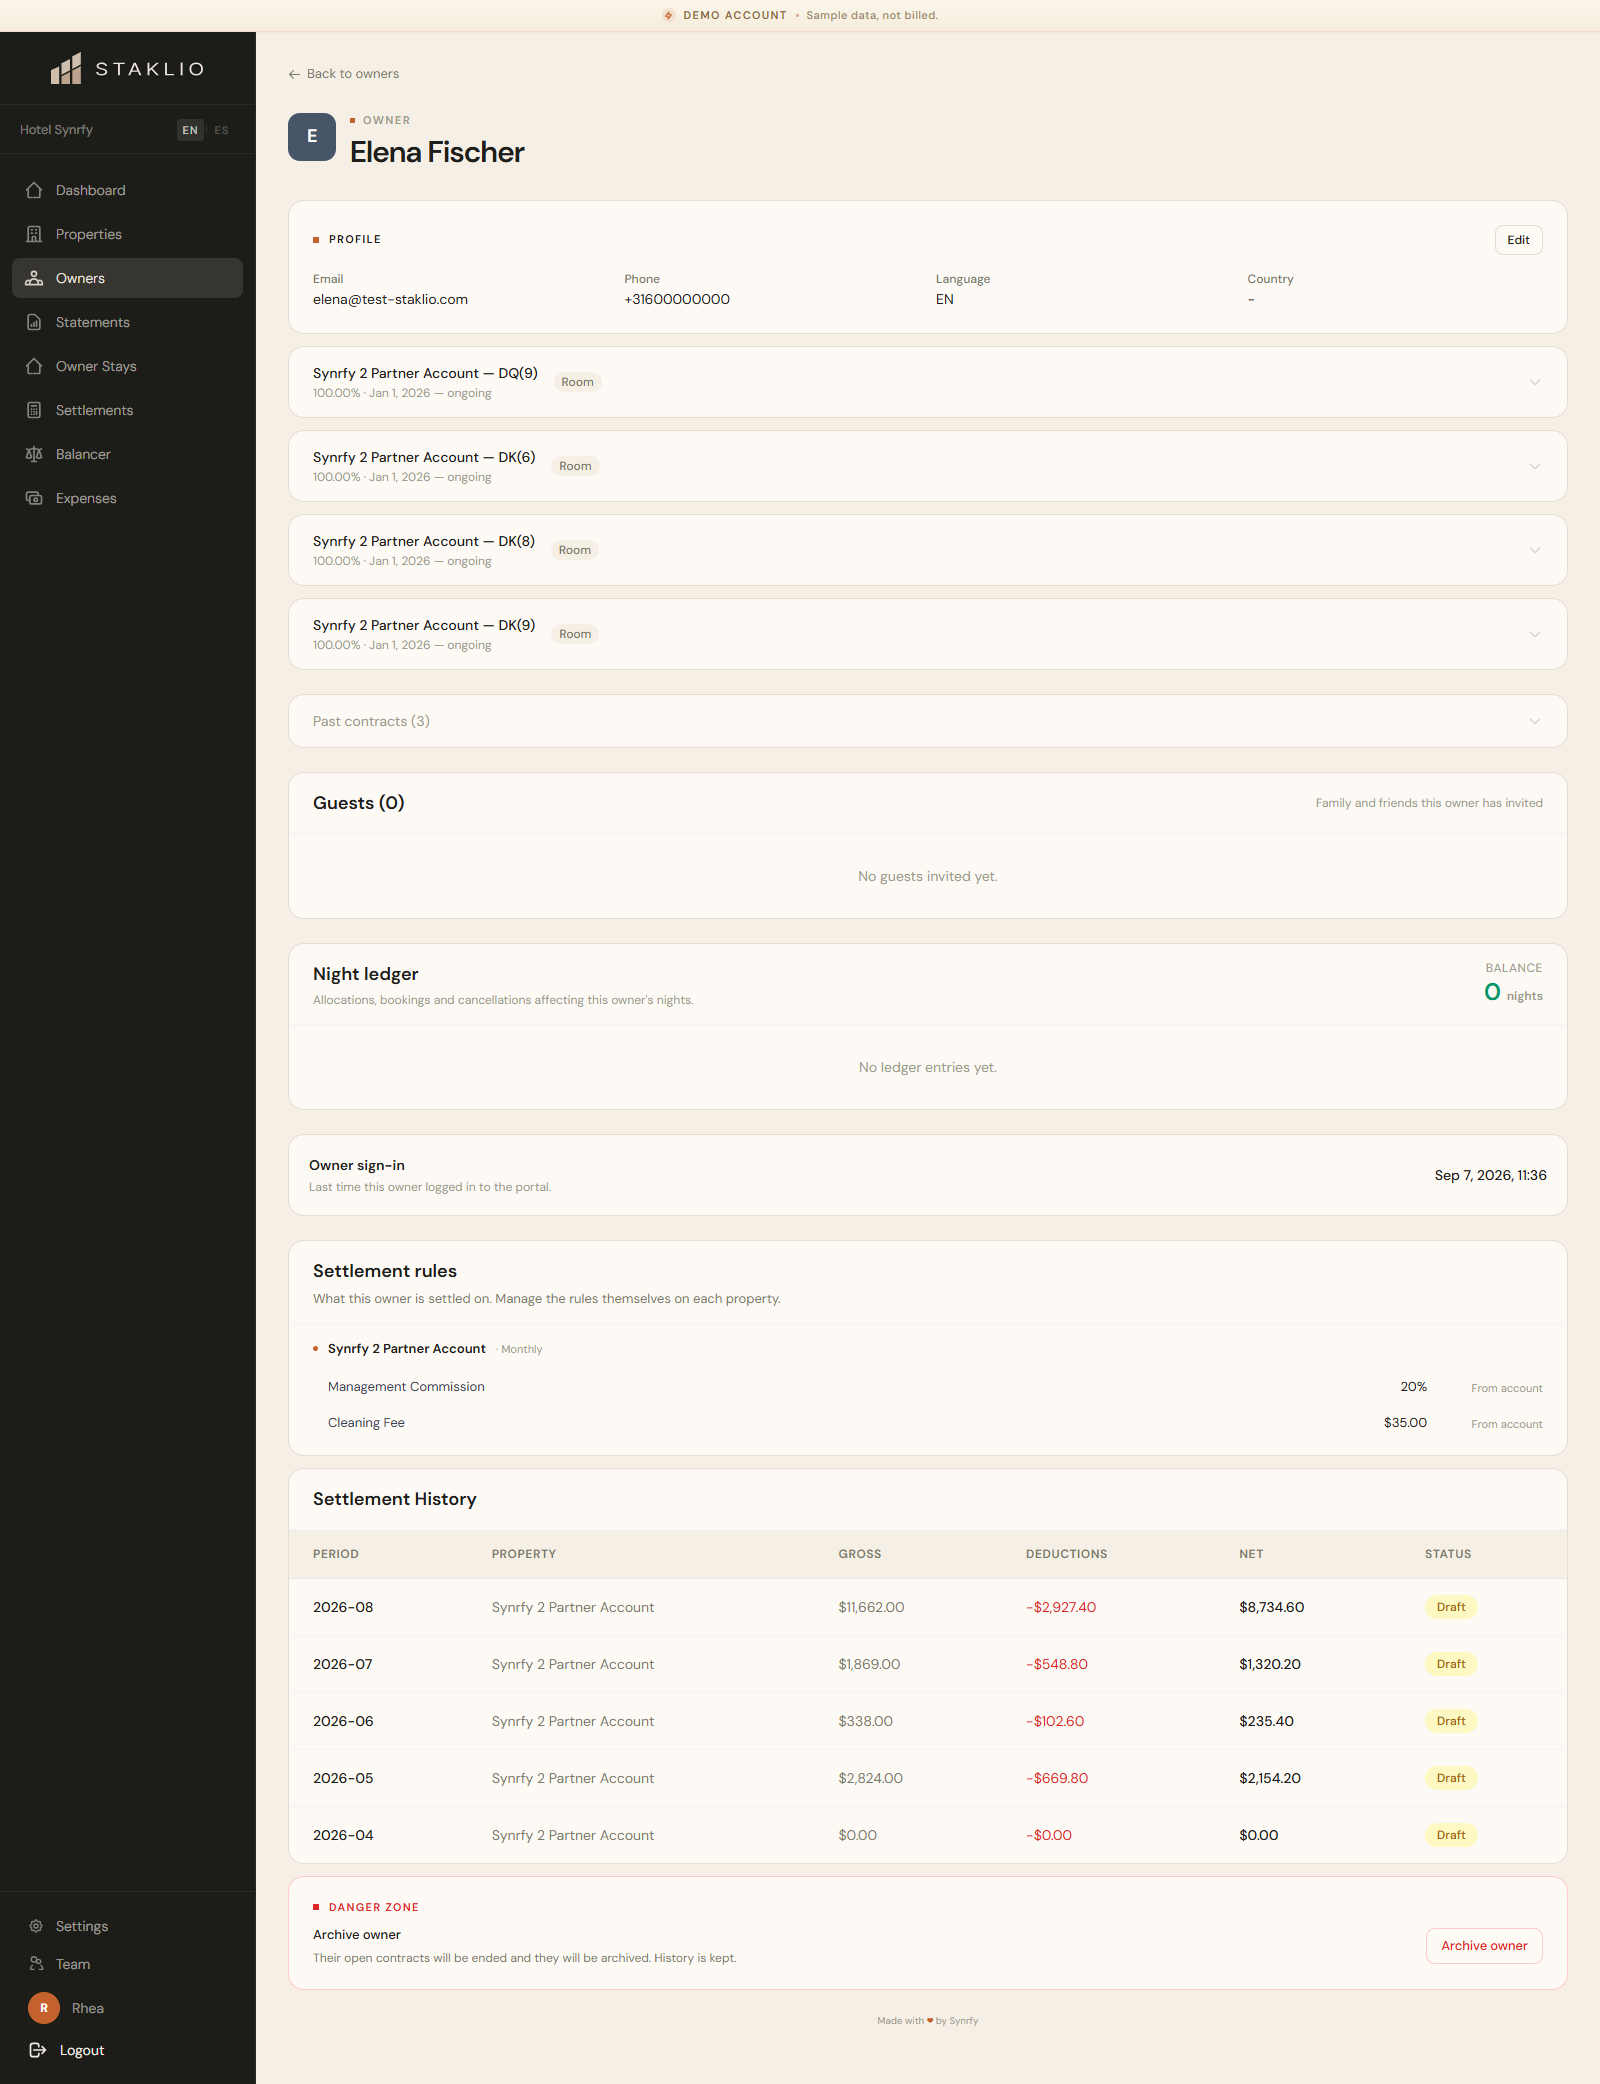Click the Archive owner button
The image size is (1600, 2084).
[x=1484, y=1946]
